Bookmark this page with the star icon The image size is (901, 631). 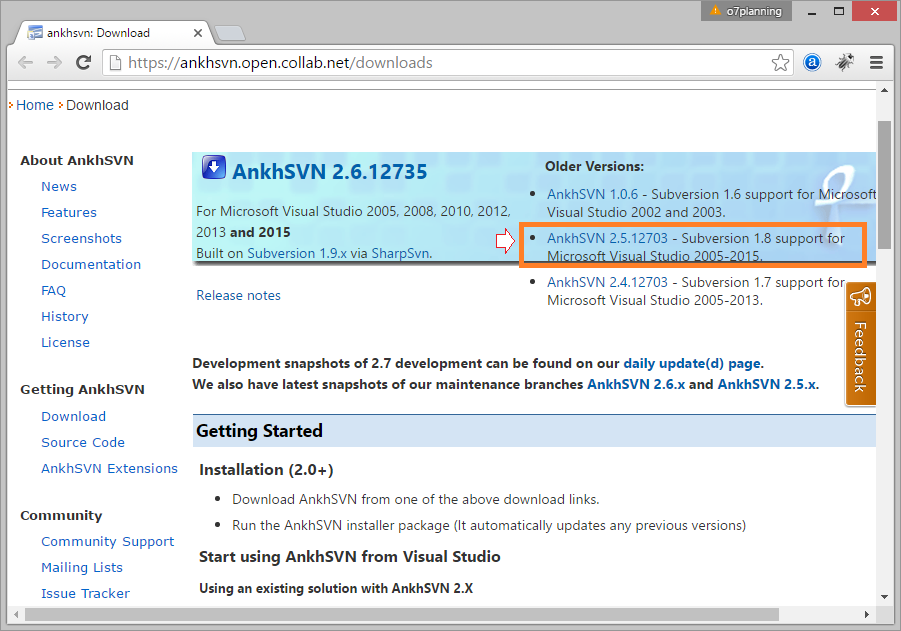[780, 62]
